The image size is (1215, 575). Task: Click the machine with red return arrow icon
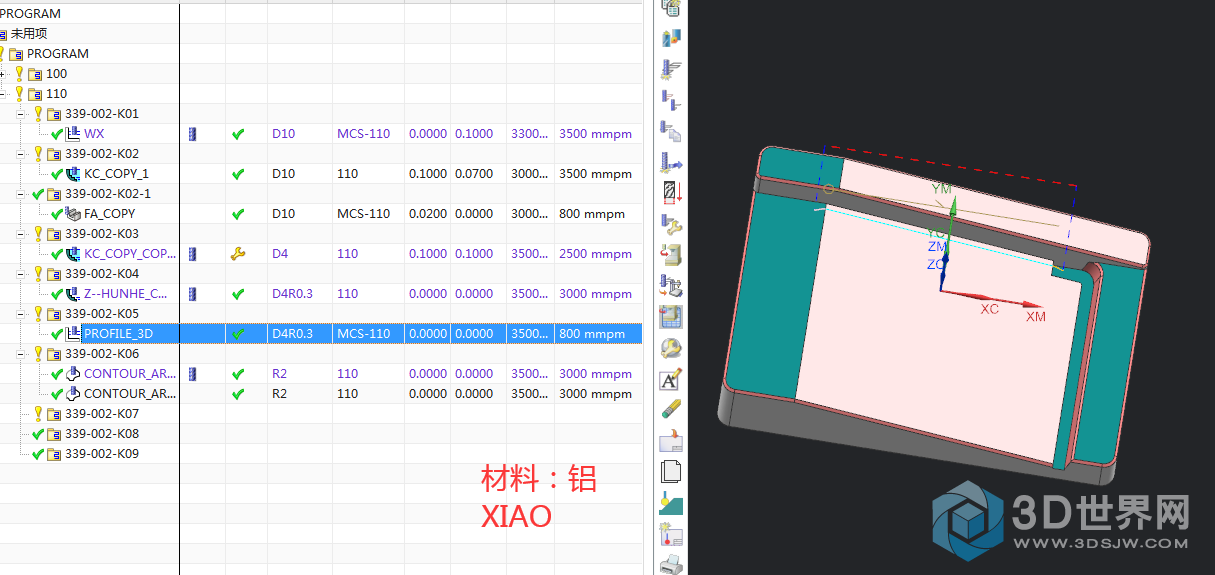point(671,255)
